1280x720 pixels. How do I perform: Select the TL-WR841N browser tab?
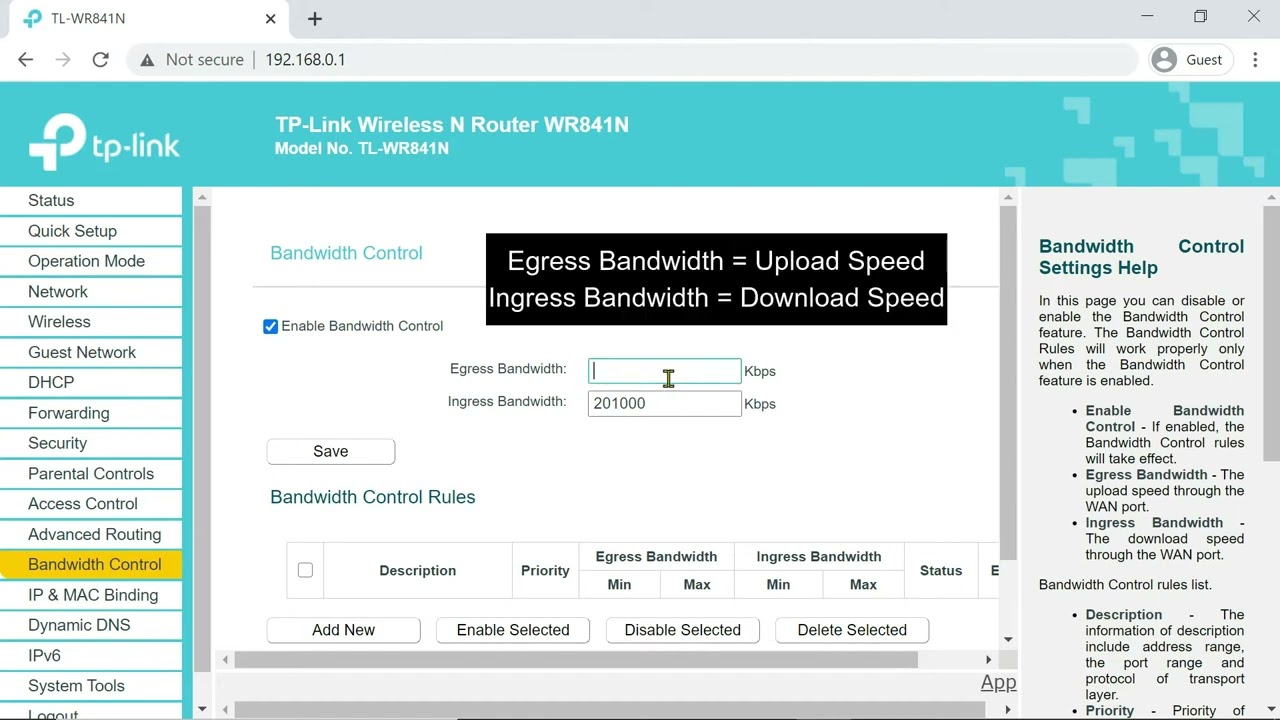click(x=150, y=18)
